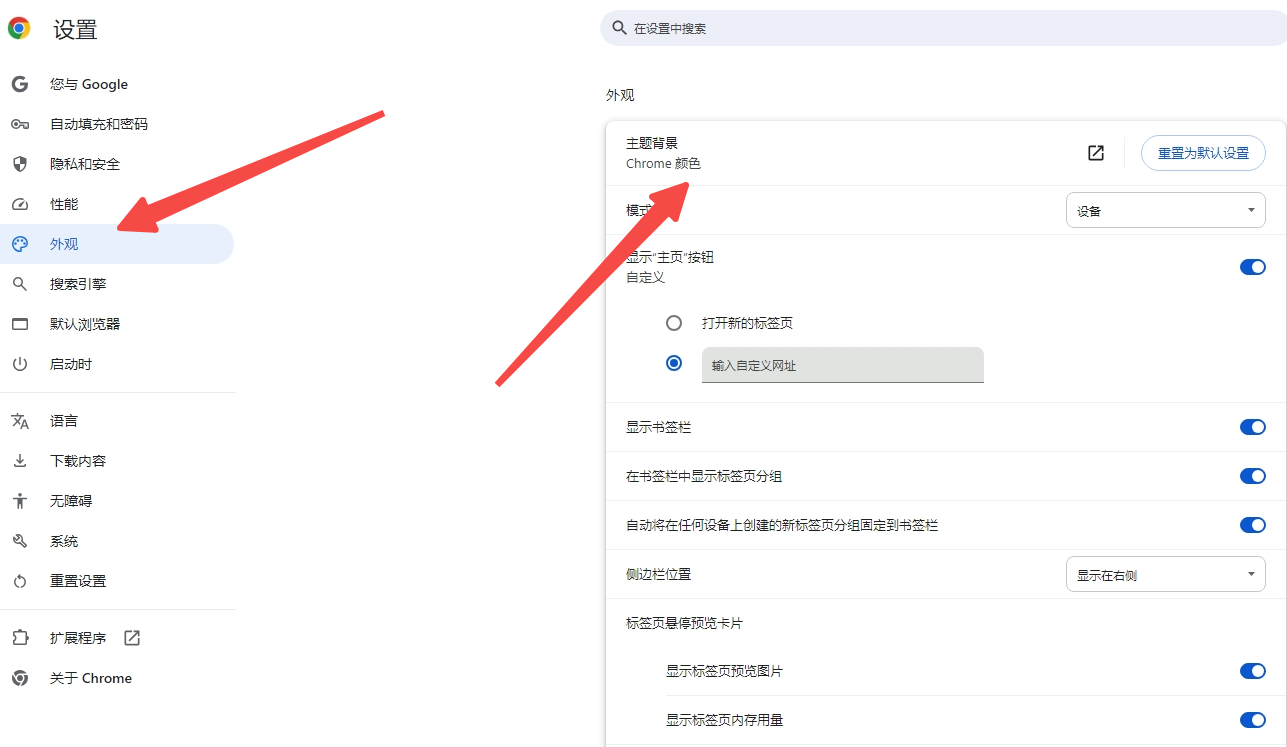Open 重置设置 section

click(117, 581)
